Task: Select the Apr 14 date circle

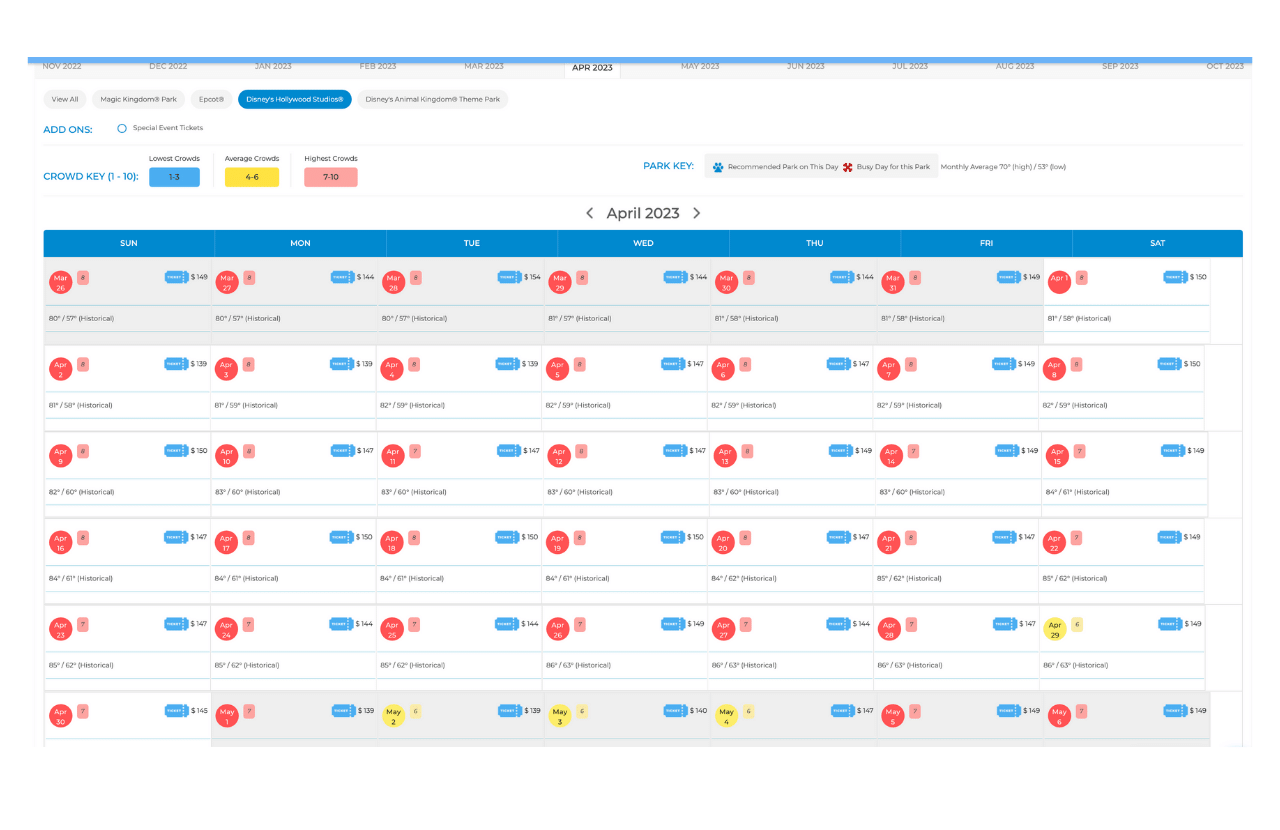Action: point(890,456)
